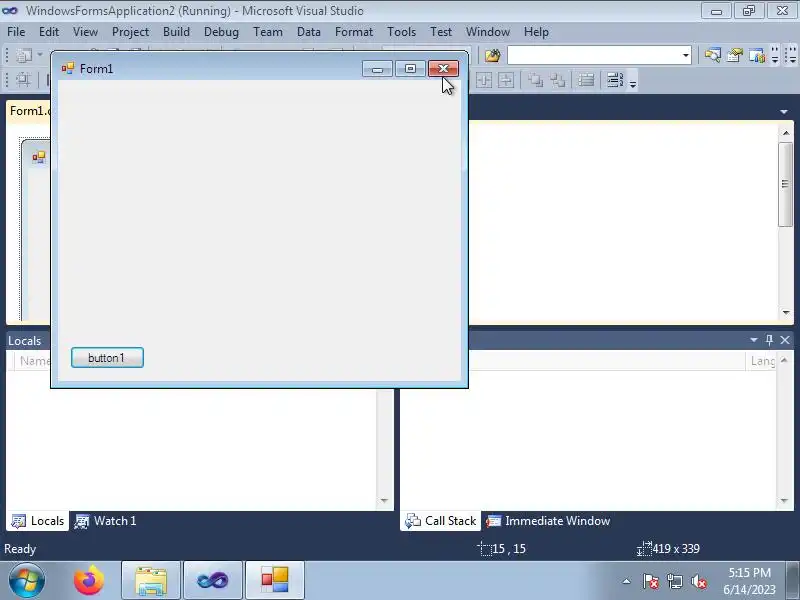Open the Find combo box dropdown arrow

point(685,55)
